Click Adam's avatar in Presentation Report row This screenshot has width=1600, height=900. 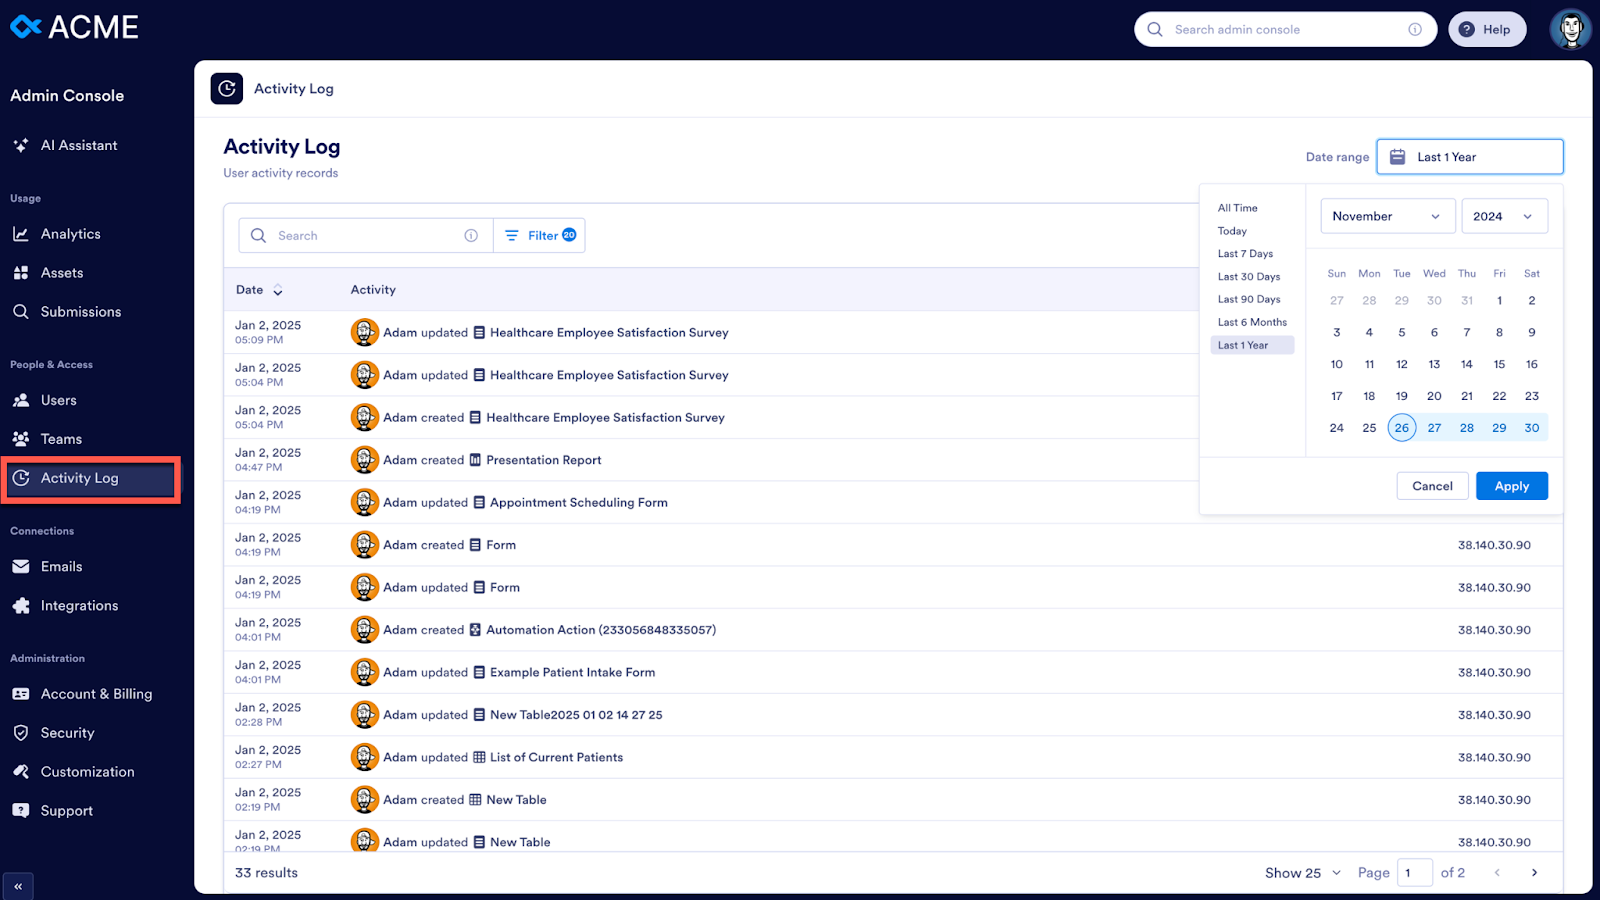[x=365, y=460]
